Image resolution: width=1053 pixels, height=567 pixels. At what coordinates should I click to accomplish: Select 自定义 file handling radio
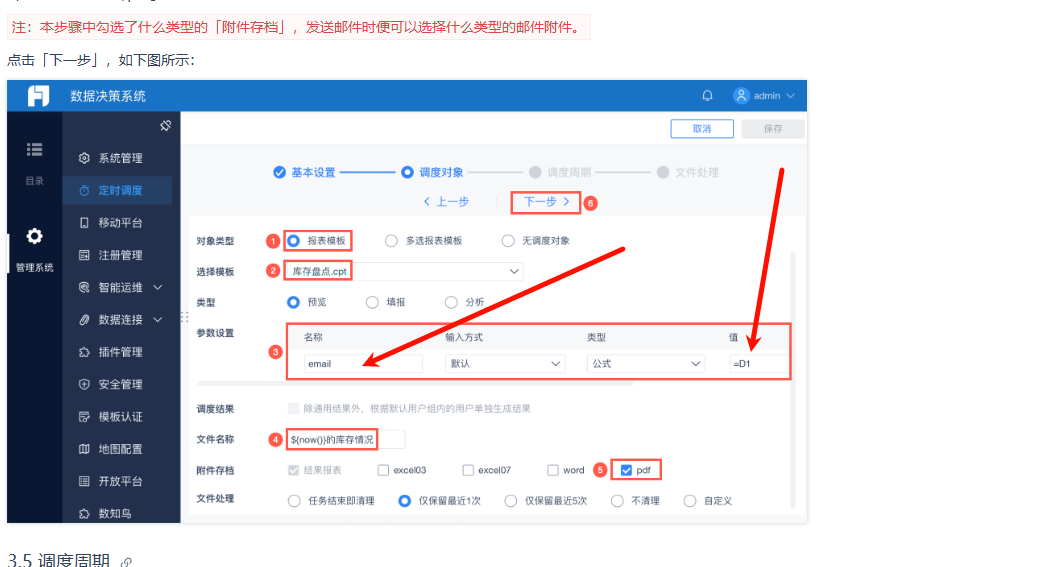pyautogui.click(x=690, y=501)
